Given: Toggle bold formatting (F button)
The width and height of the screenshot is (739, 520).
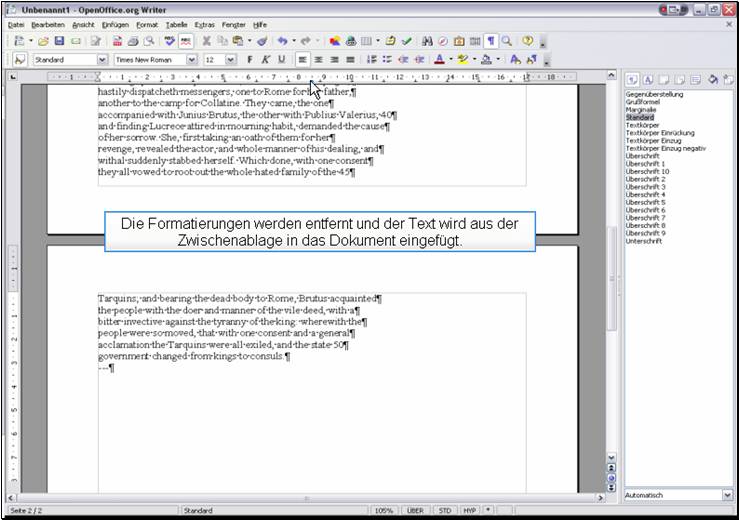Looking at the screenshot, I should pos(249,59).
